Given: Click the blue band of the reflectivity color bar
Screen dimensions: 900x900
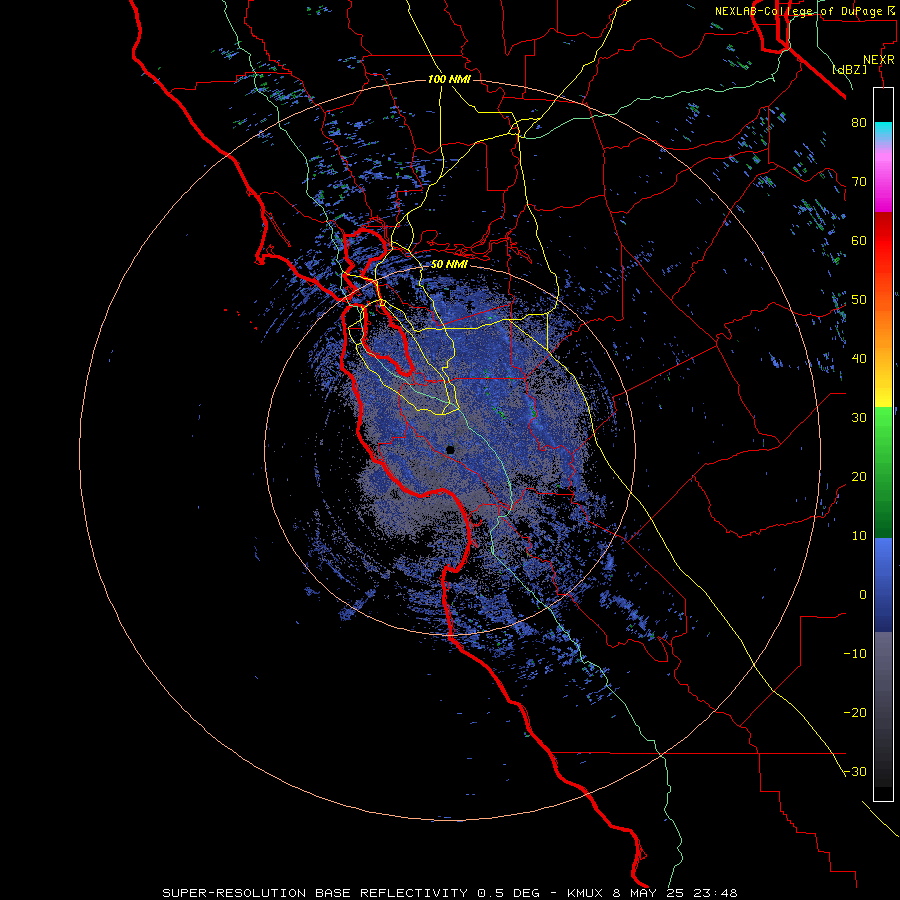Looking at the screenshot, I should pos(883,585).
